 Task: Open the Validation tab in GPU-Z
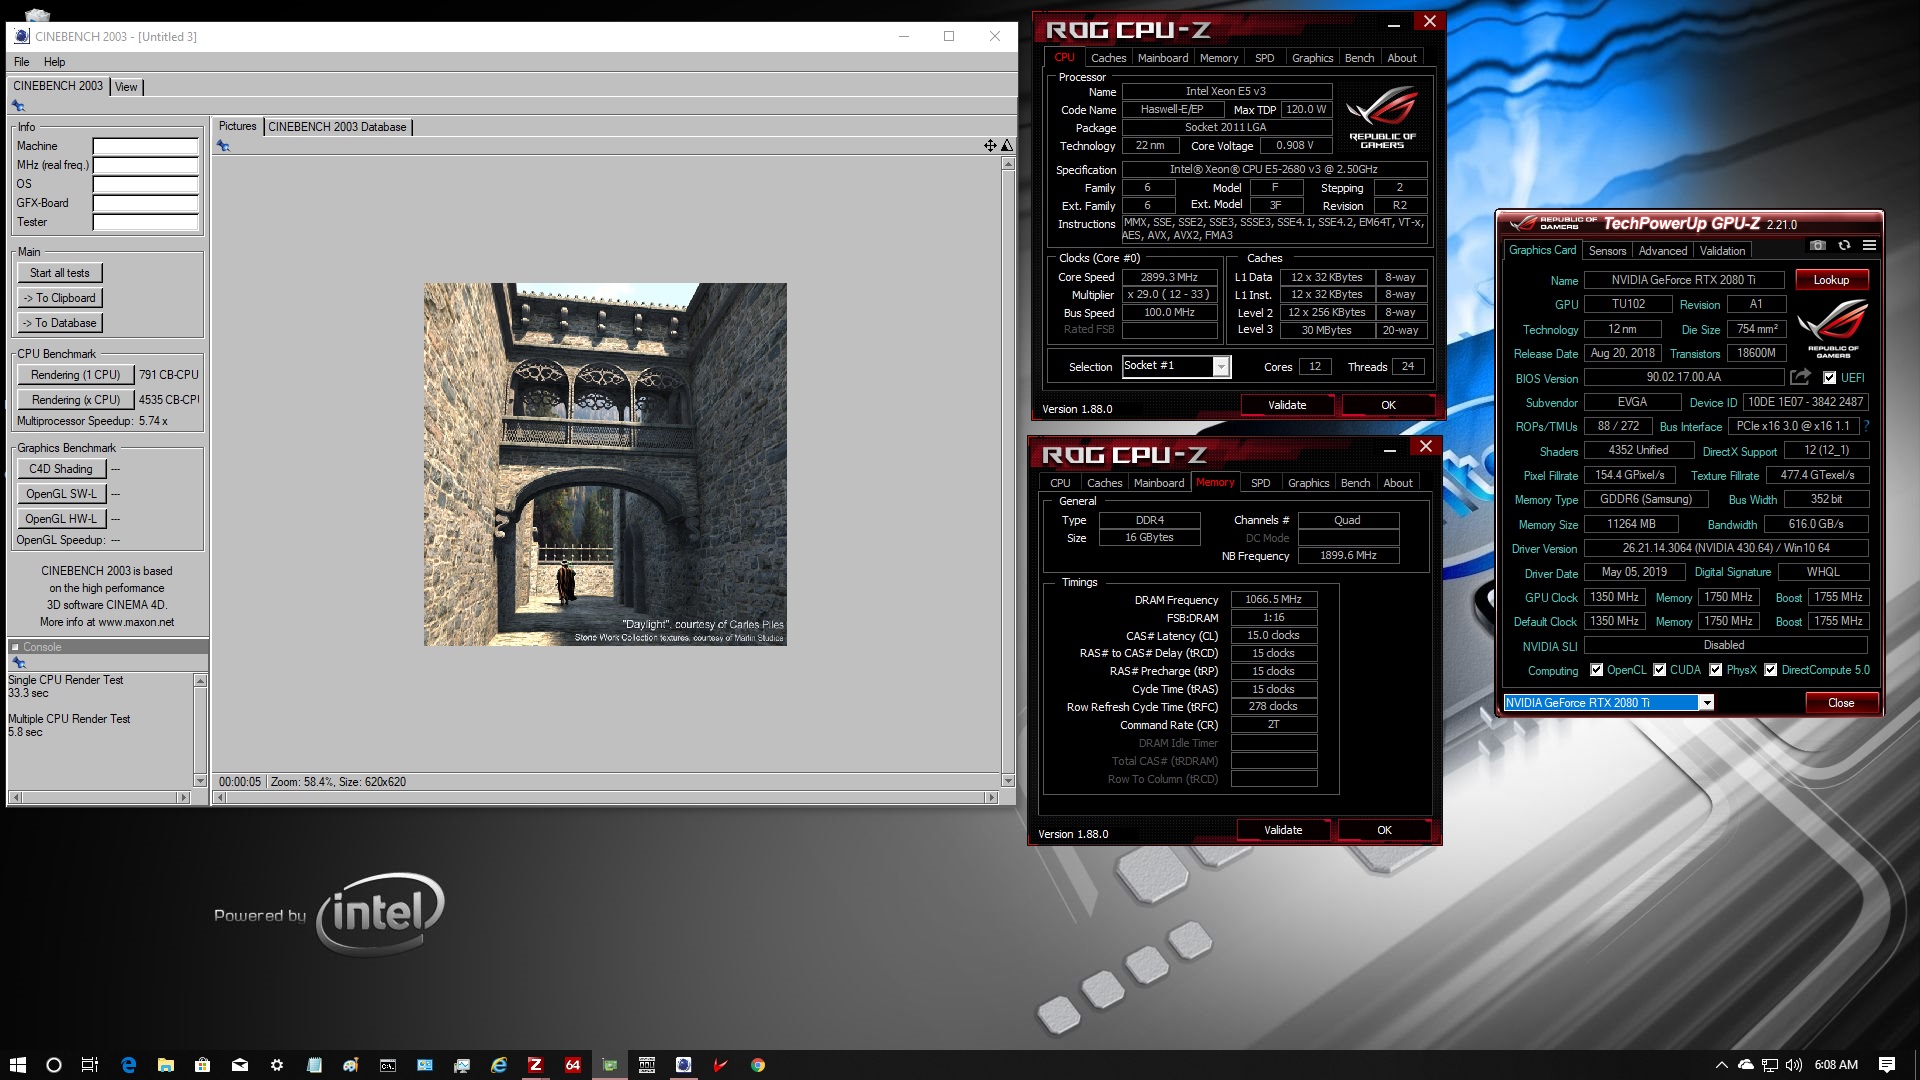(1722, 251)
